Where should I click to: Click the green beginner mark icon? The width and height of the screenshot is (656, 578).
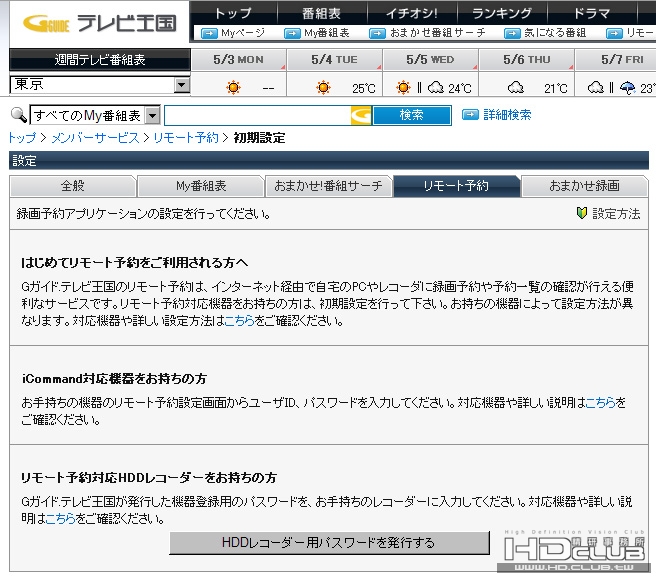pos(582,213)
